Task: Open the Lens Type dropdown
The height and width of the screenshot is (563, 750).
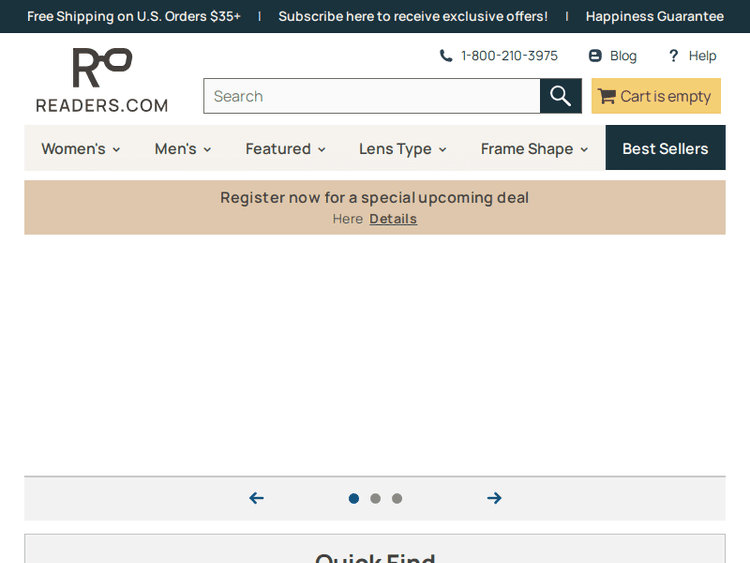Action: [403, 149]
